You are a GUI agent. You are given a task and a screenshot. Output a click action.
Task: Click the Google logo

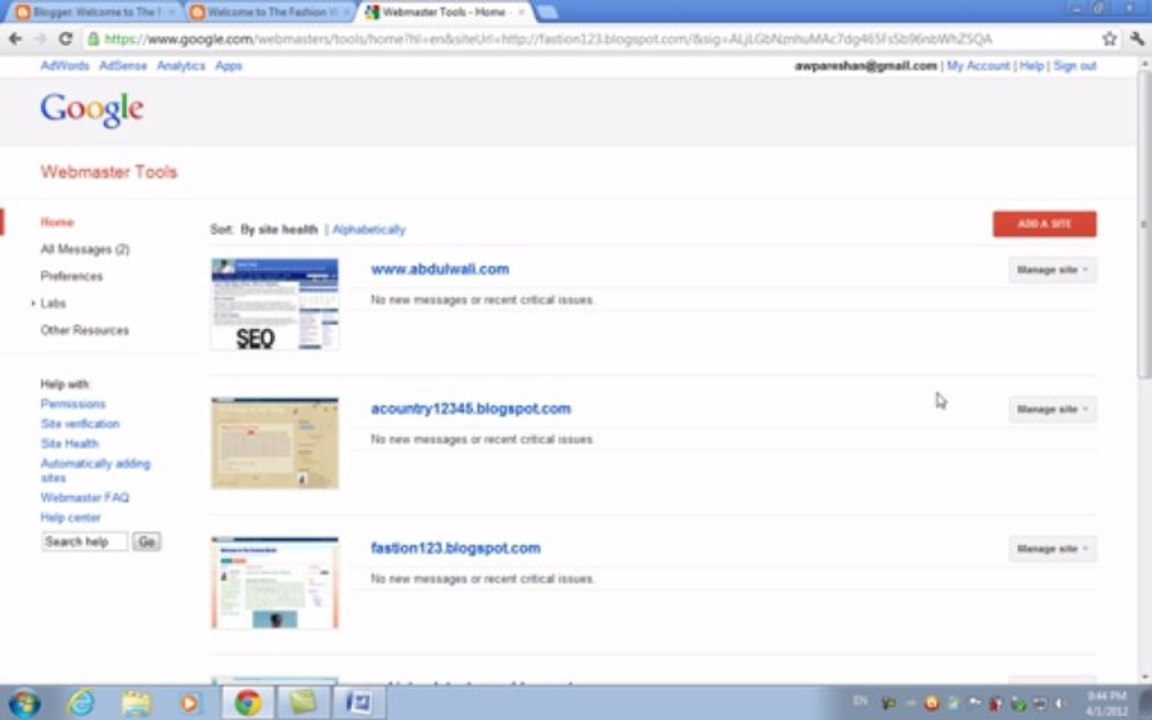[92, 110]
